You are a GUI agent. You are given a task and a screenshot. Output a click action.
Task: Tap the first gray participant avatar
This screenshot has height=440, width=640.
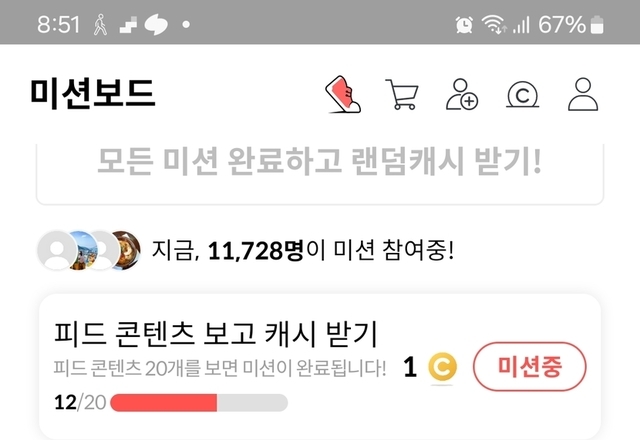(57, 250)
